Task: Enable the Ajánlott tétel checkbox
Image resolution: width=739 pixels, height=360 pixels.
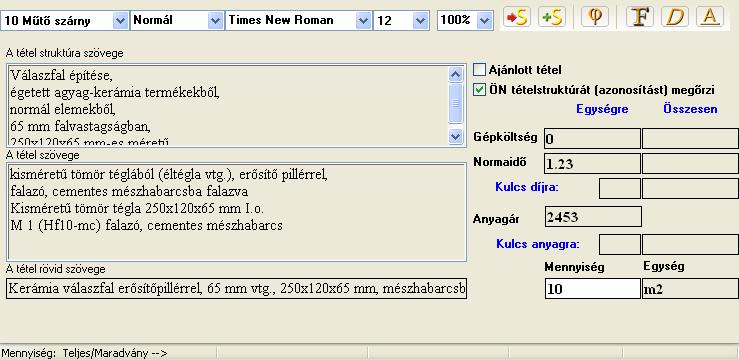Action: [x=479, y=70]
